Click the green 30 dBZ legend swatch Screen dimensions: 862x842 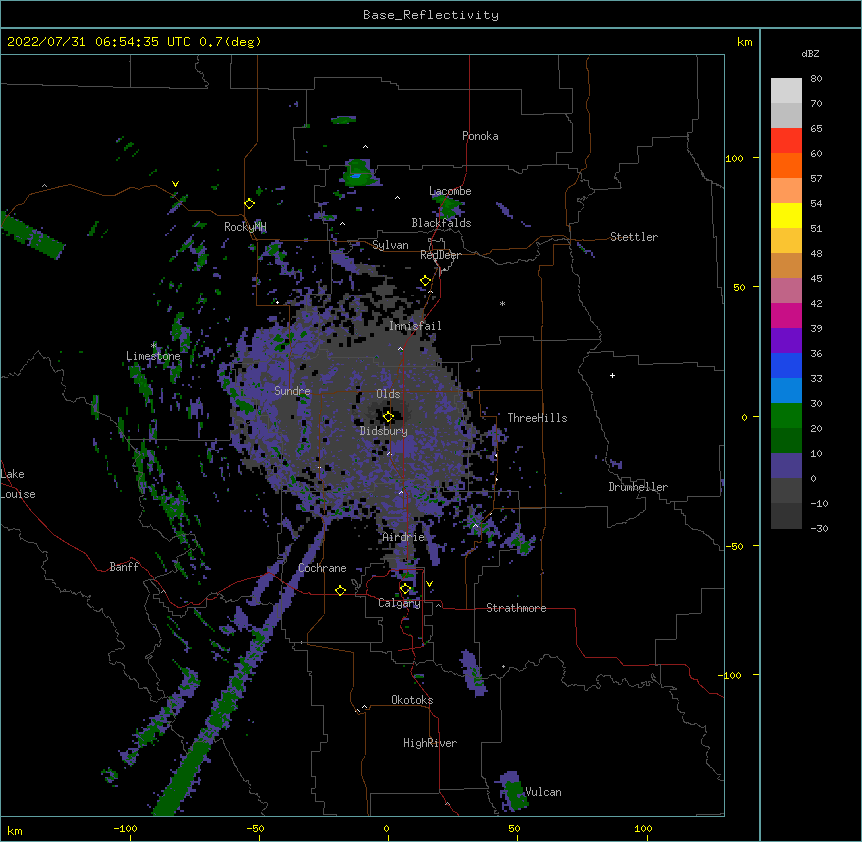pos(786,416)
